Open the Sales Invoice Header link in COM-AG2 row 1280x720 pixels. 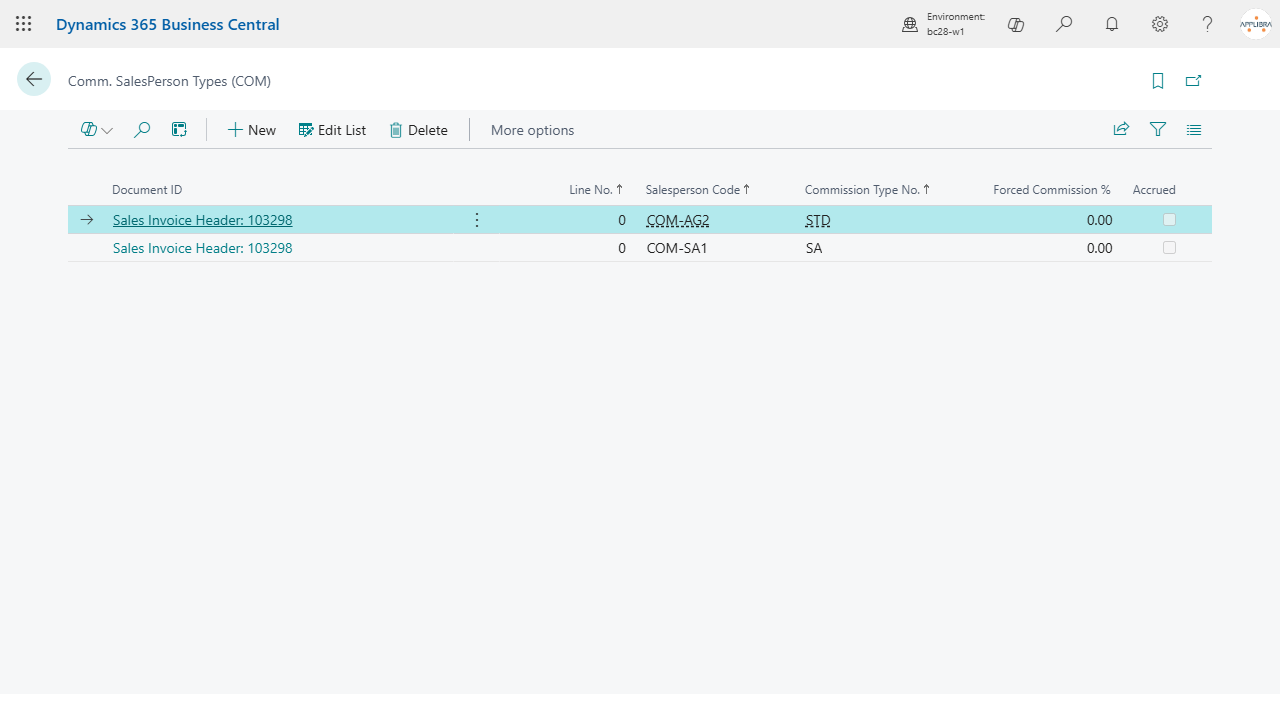tap(203, 220)
